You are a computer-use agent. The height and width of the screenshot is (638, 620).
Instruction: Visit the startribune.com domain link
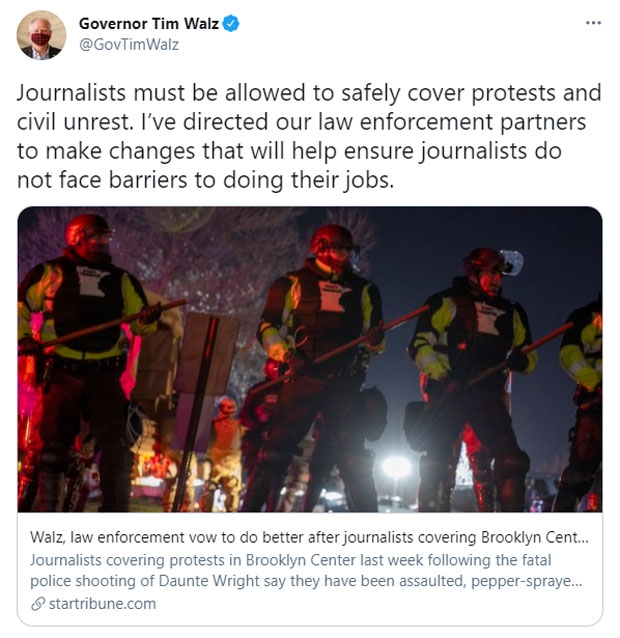coord(102,604)
